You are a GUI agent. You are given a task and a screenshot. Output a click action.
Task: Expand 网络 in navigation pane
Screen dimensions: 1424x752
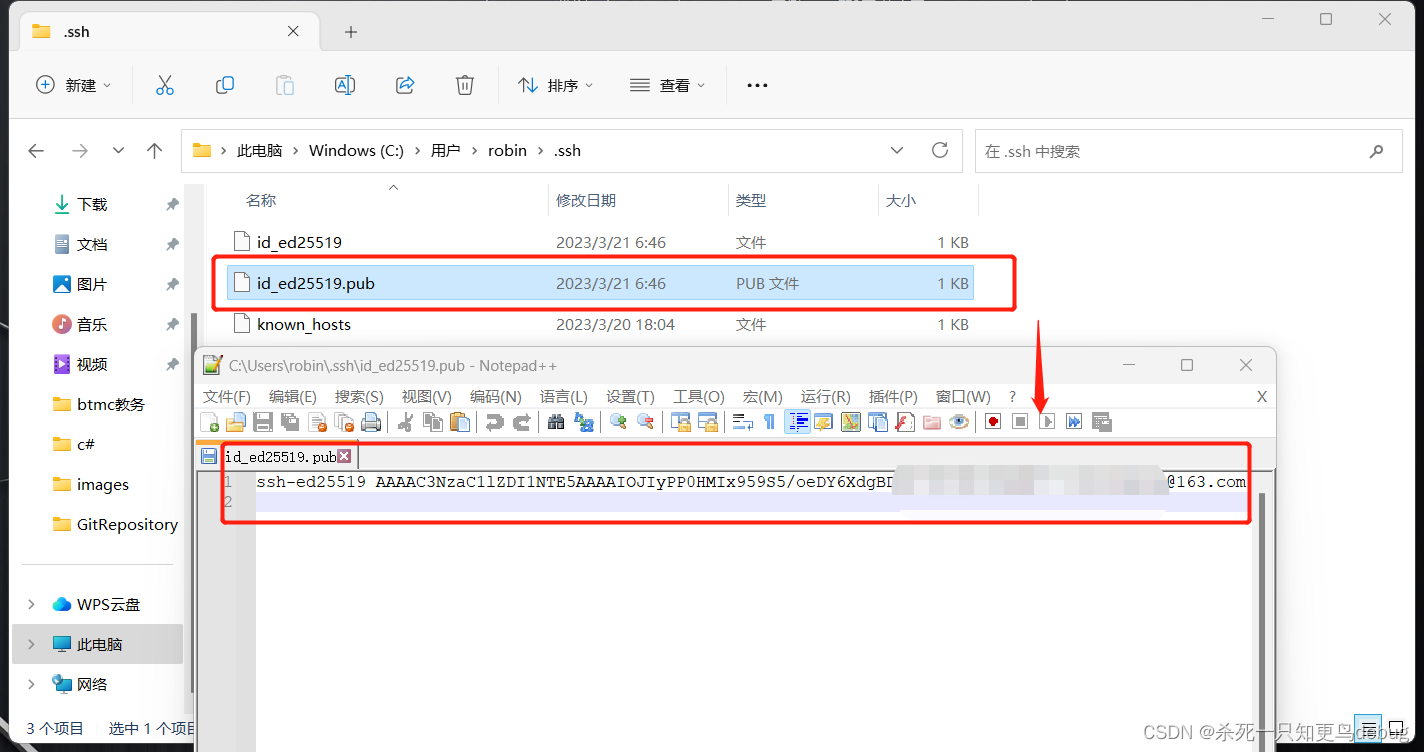[31, 684]
